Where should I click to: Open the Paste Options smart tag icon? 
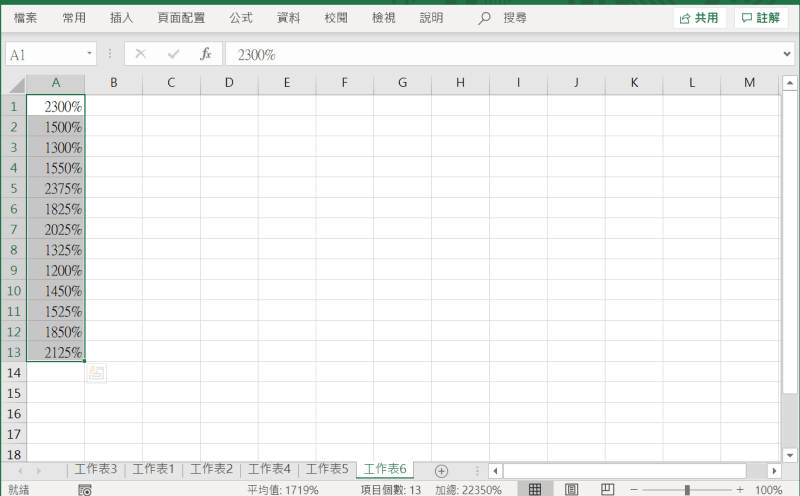pyautogui.click(x=96, y=374)
